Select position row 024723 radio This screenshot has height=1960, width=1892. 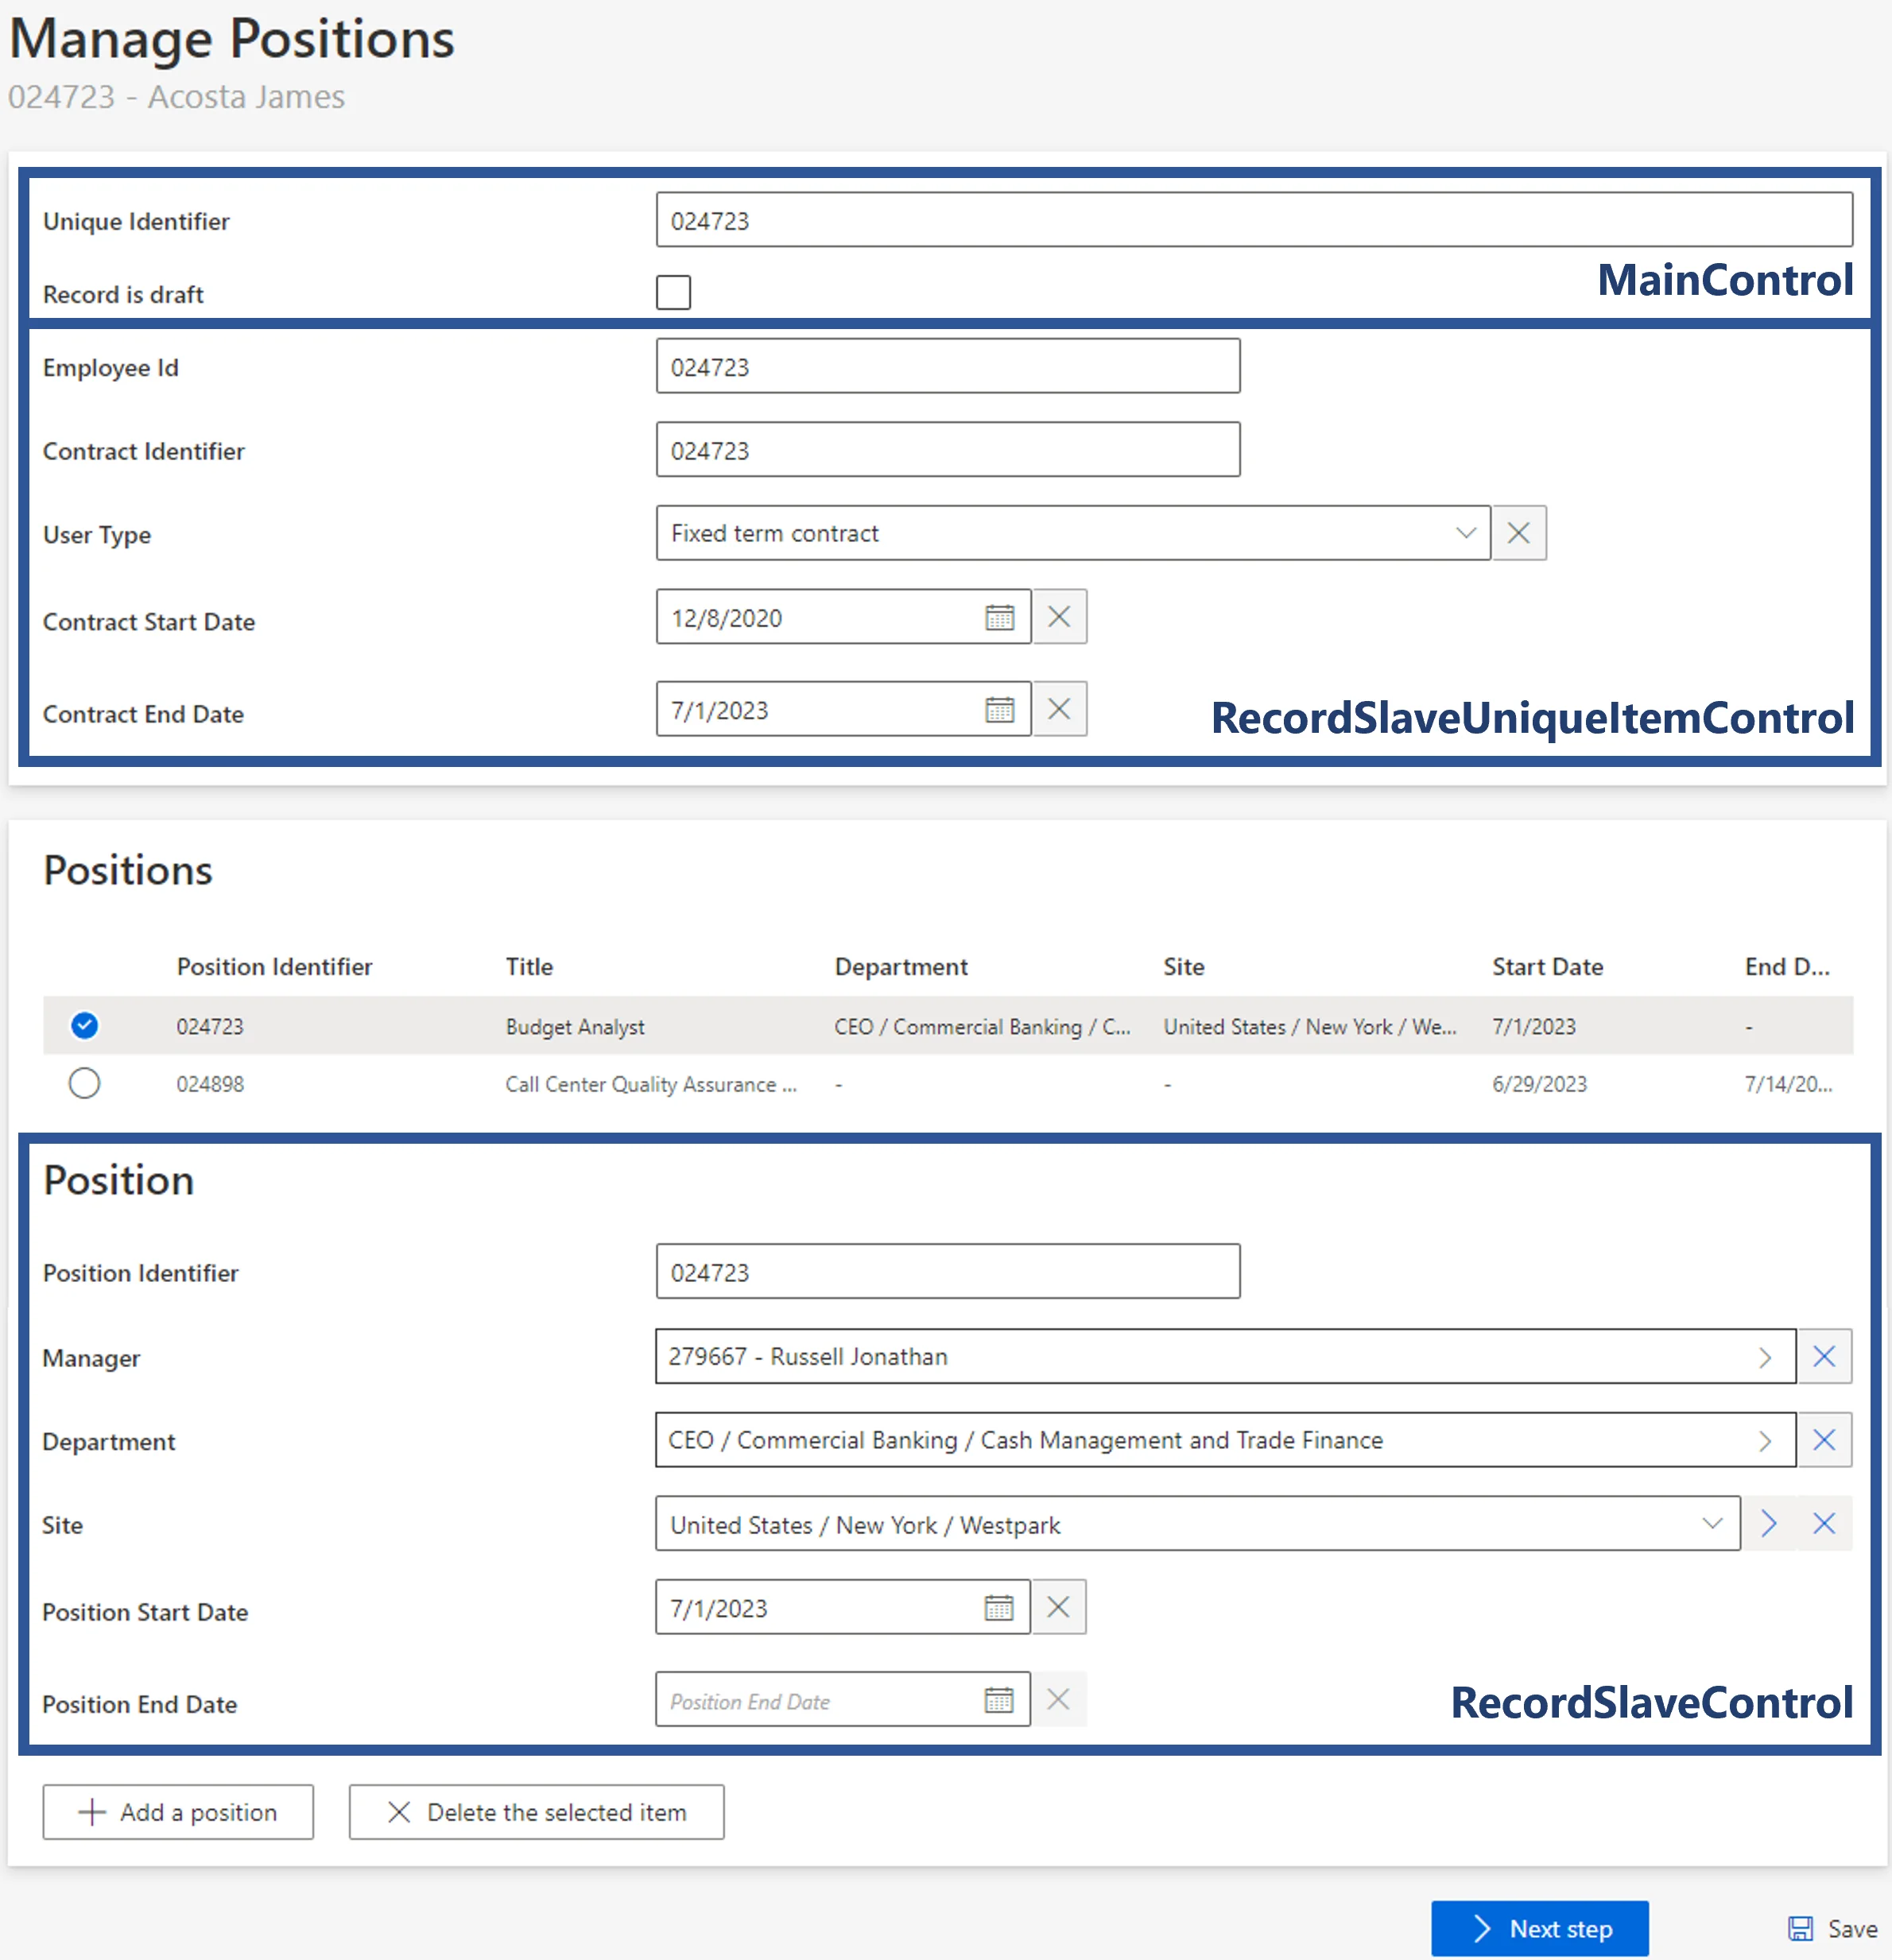coord(85,1025)
